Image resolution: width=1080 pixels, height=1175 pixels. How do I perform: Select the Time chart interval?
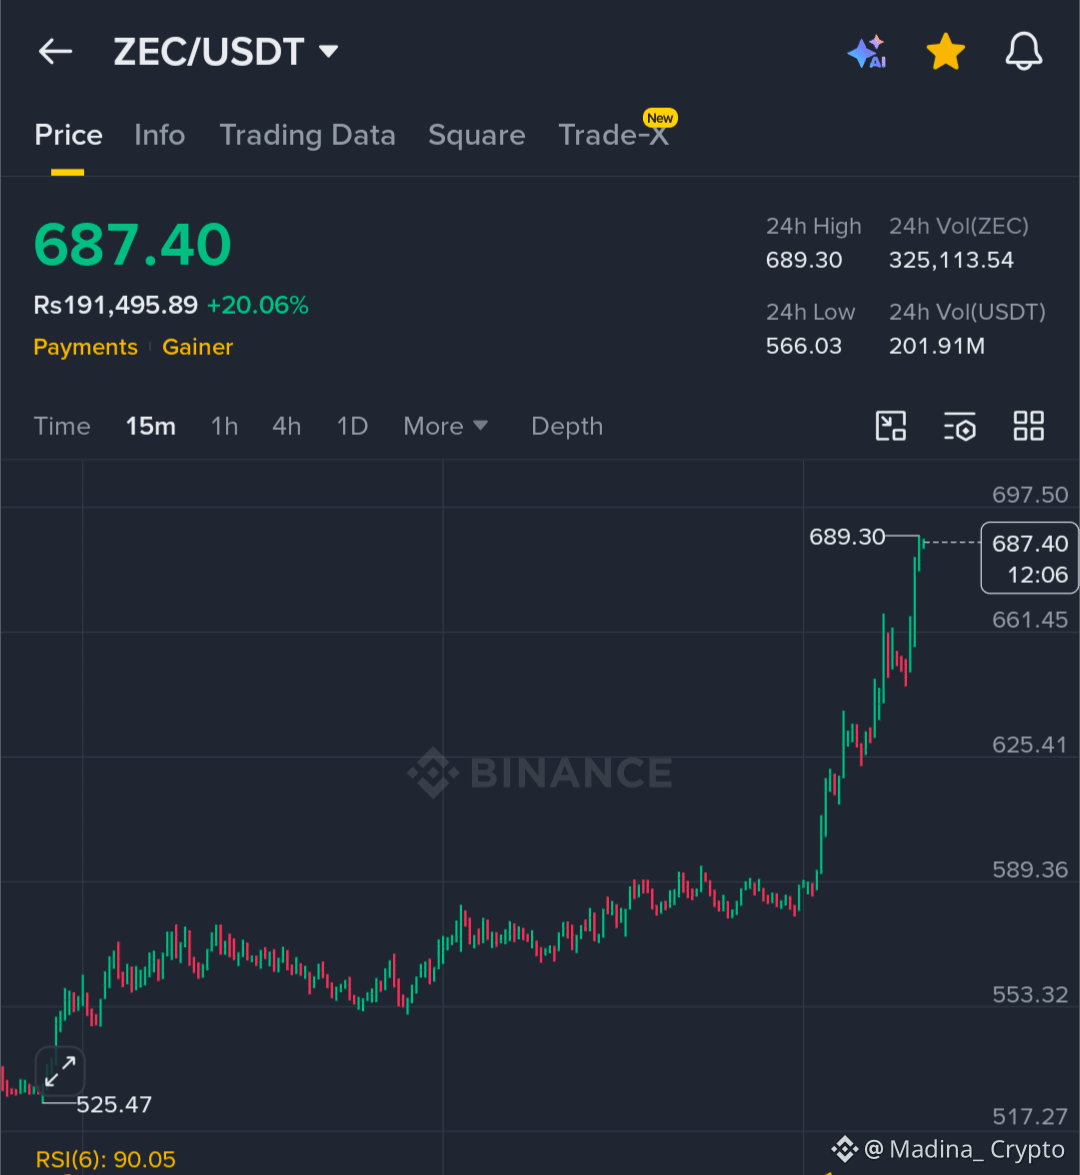[x=62, y=426]
